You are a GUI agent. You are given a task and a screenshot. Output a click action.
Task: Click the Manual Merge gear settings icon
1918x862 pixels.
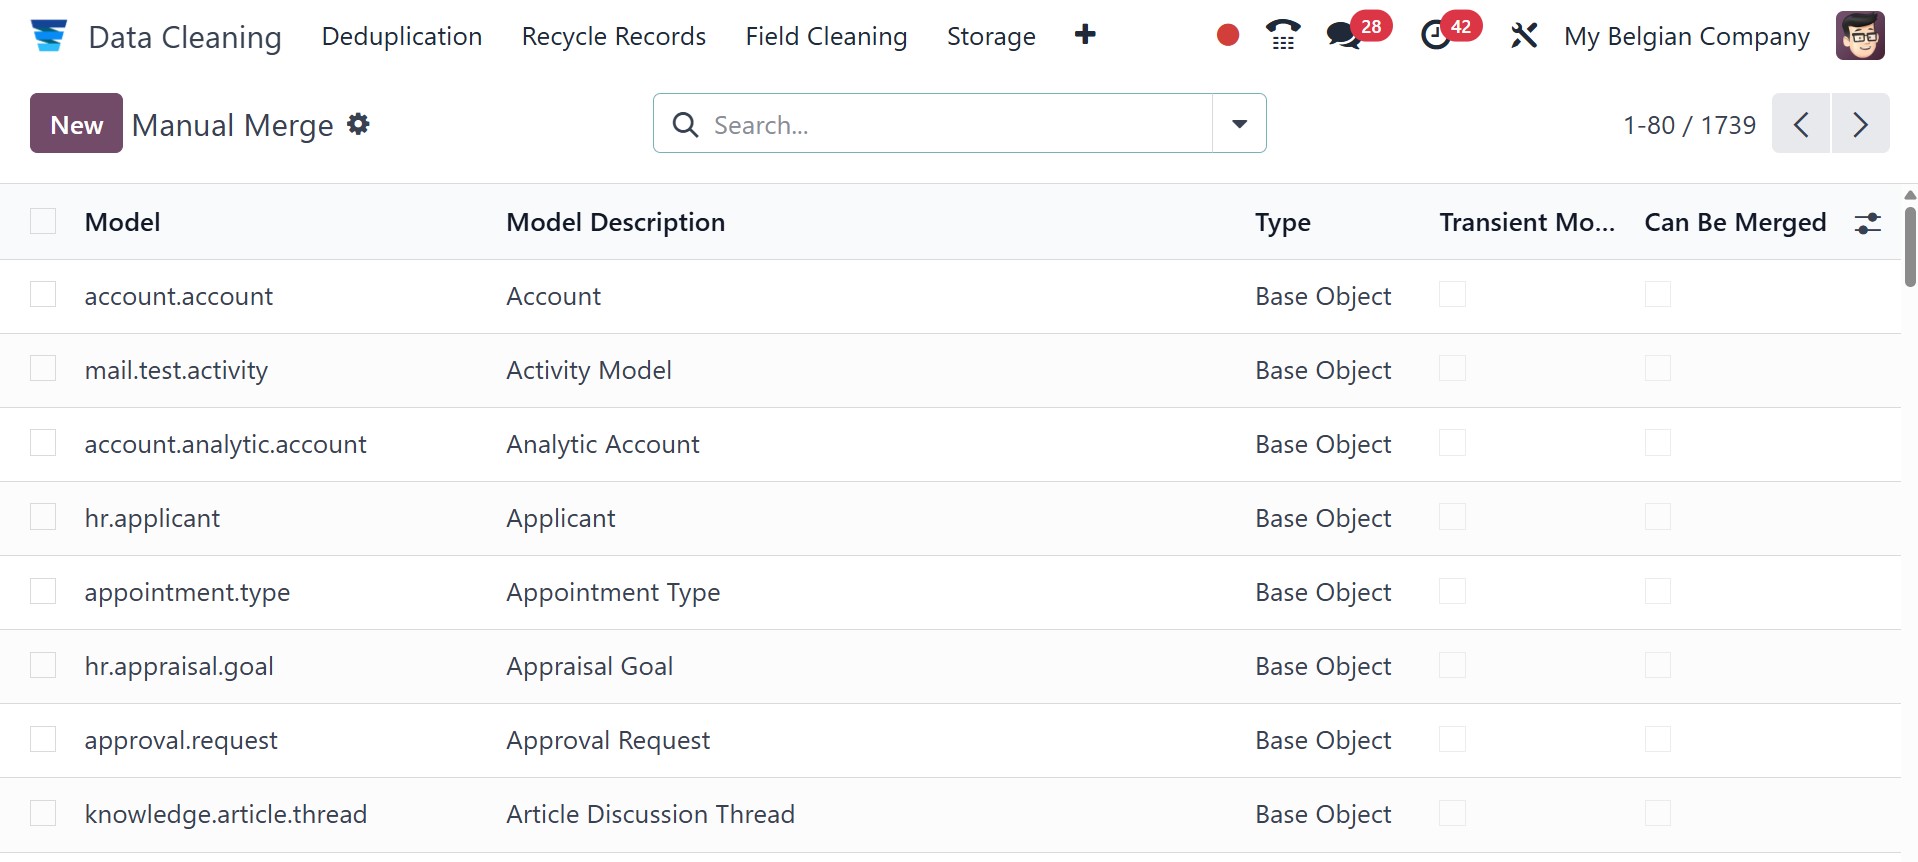358,124
